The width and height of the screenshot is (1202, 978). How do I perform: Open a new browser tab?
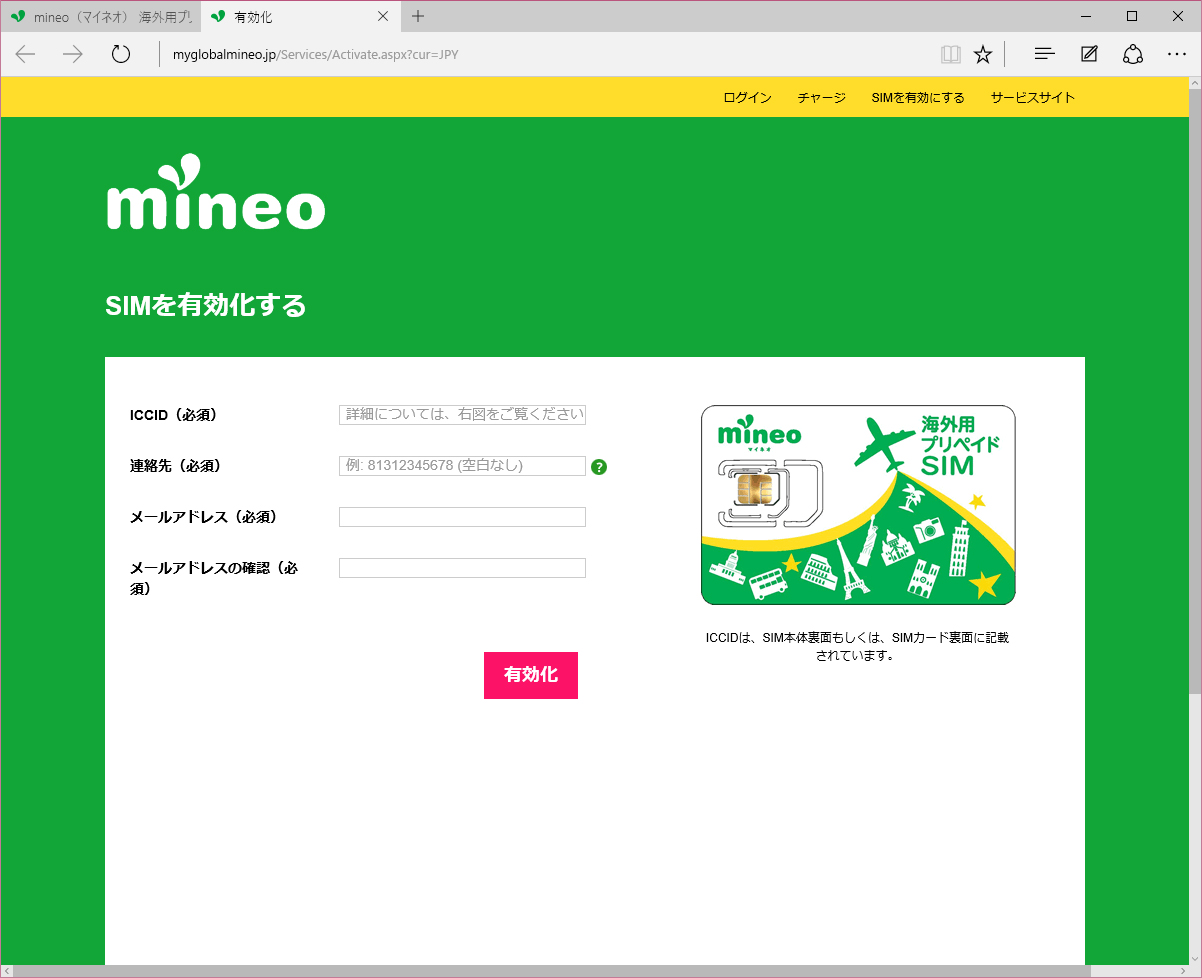click(417, 16)
